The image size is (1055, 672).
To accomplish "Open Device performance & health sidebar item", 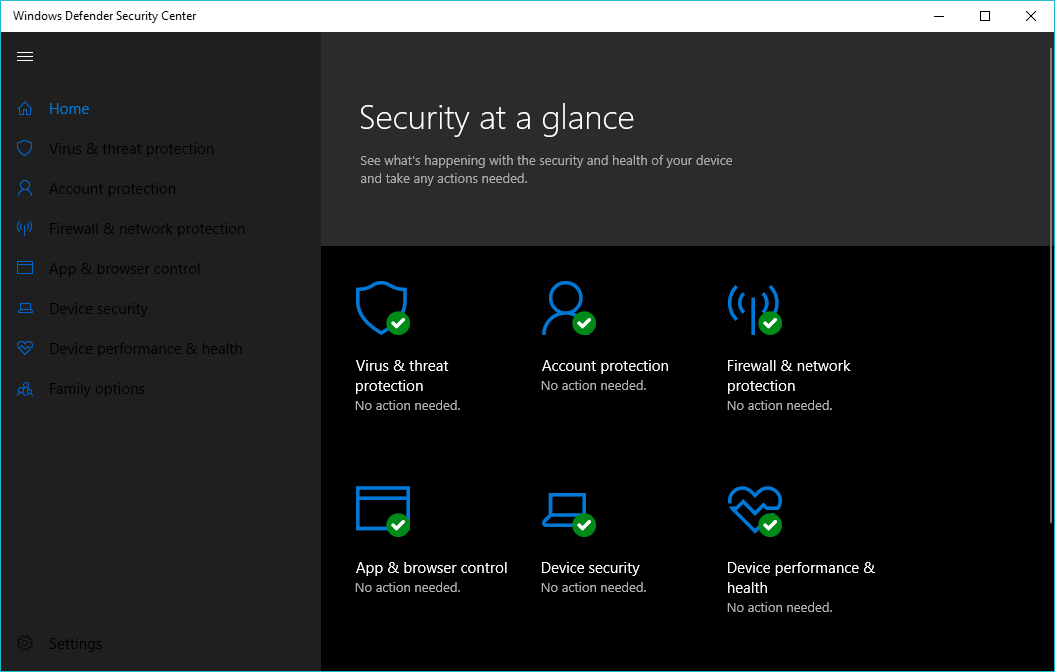I will click(146, 349).
